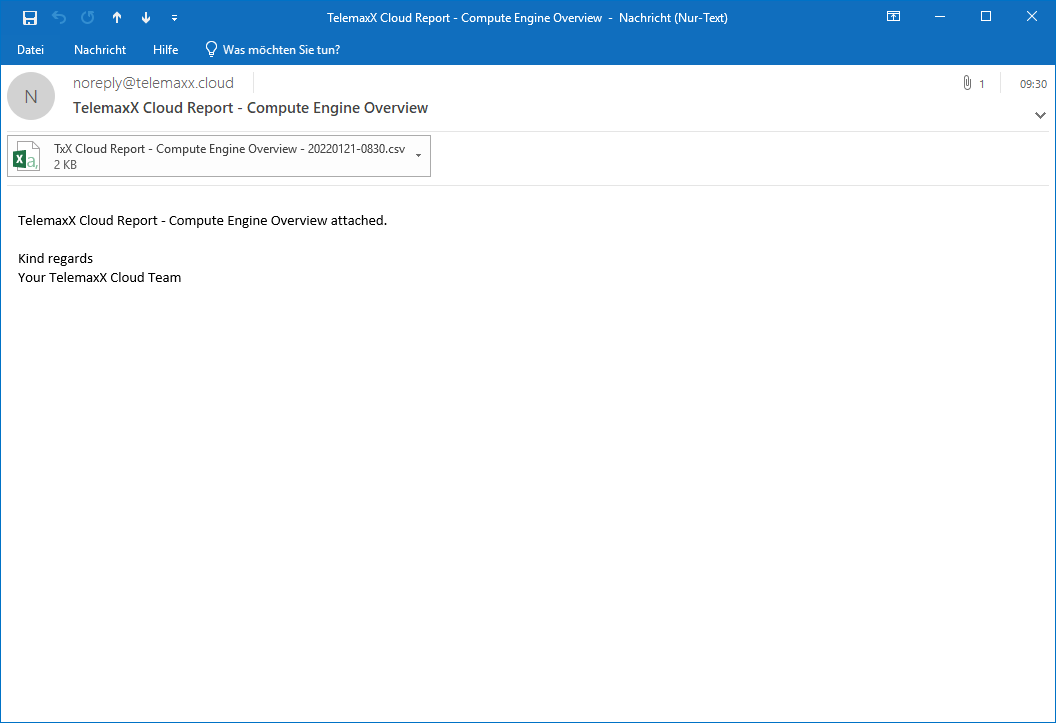Image resolution: width=1056 pixels, height=723 pixels.
Task: Minimize the message window
Action: click(x=940, y=17)
